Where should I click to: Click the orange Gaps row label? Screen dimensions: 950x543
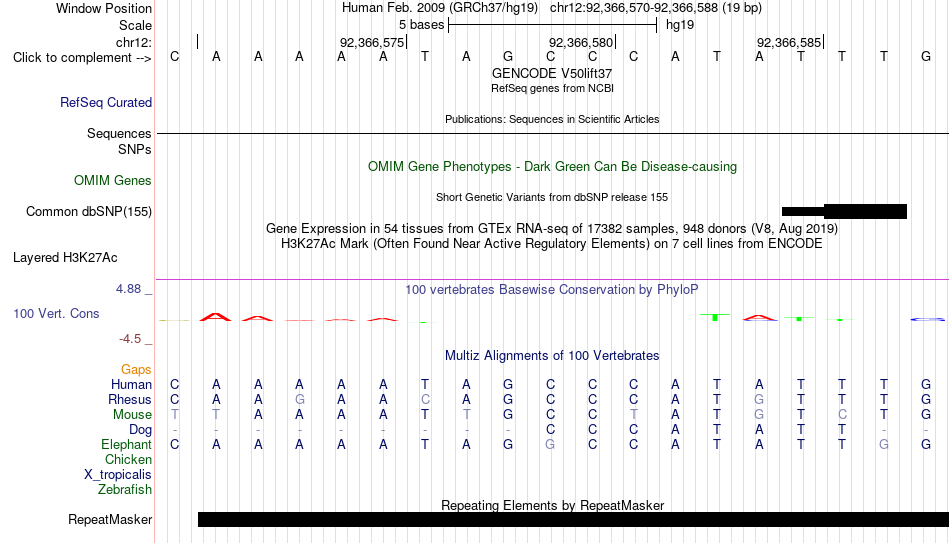click(x=136, y=370)
